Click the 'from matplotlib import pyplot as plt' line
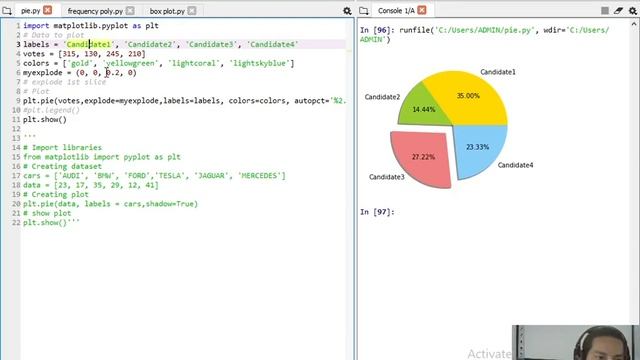Image resolution: width=640 pixels, height=360 pixels. [102, 157]
